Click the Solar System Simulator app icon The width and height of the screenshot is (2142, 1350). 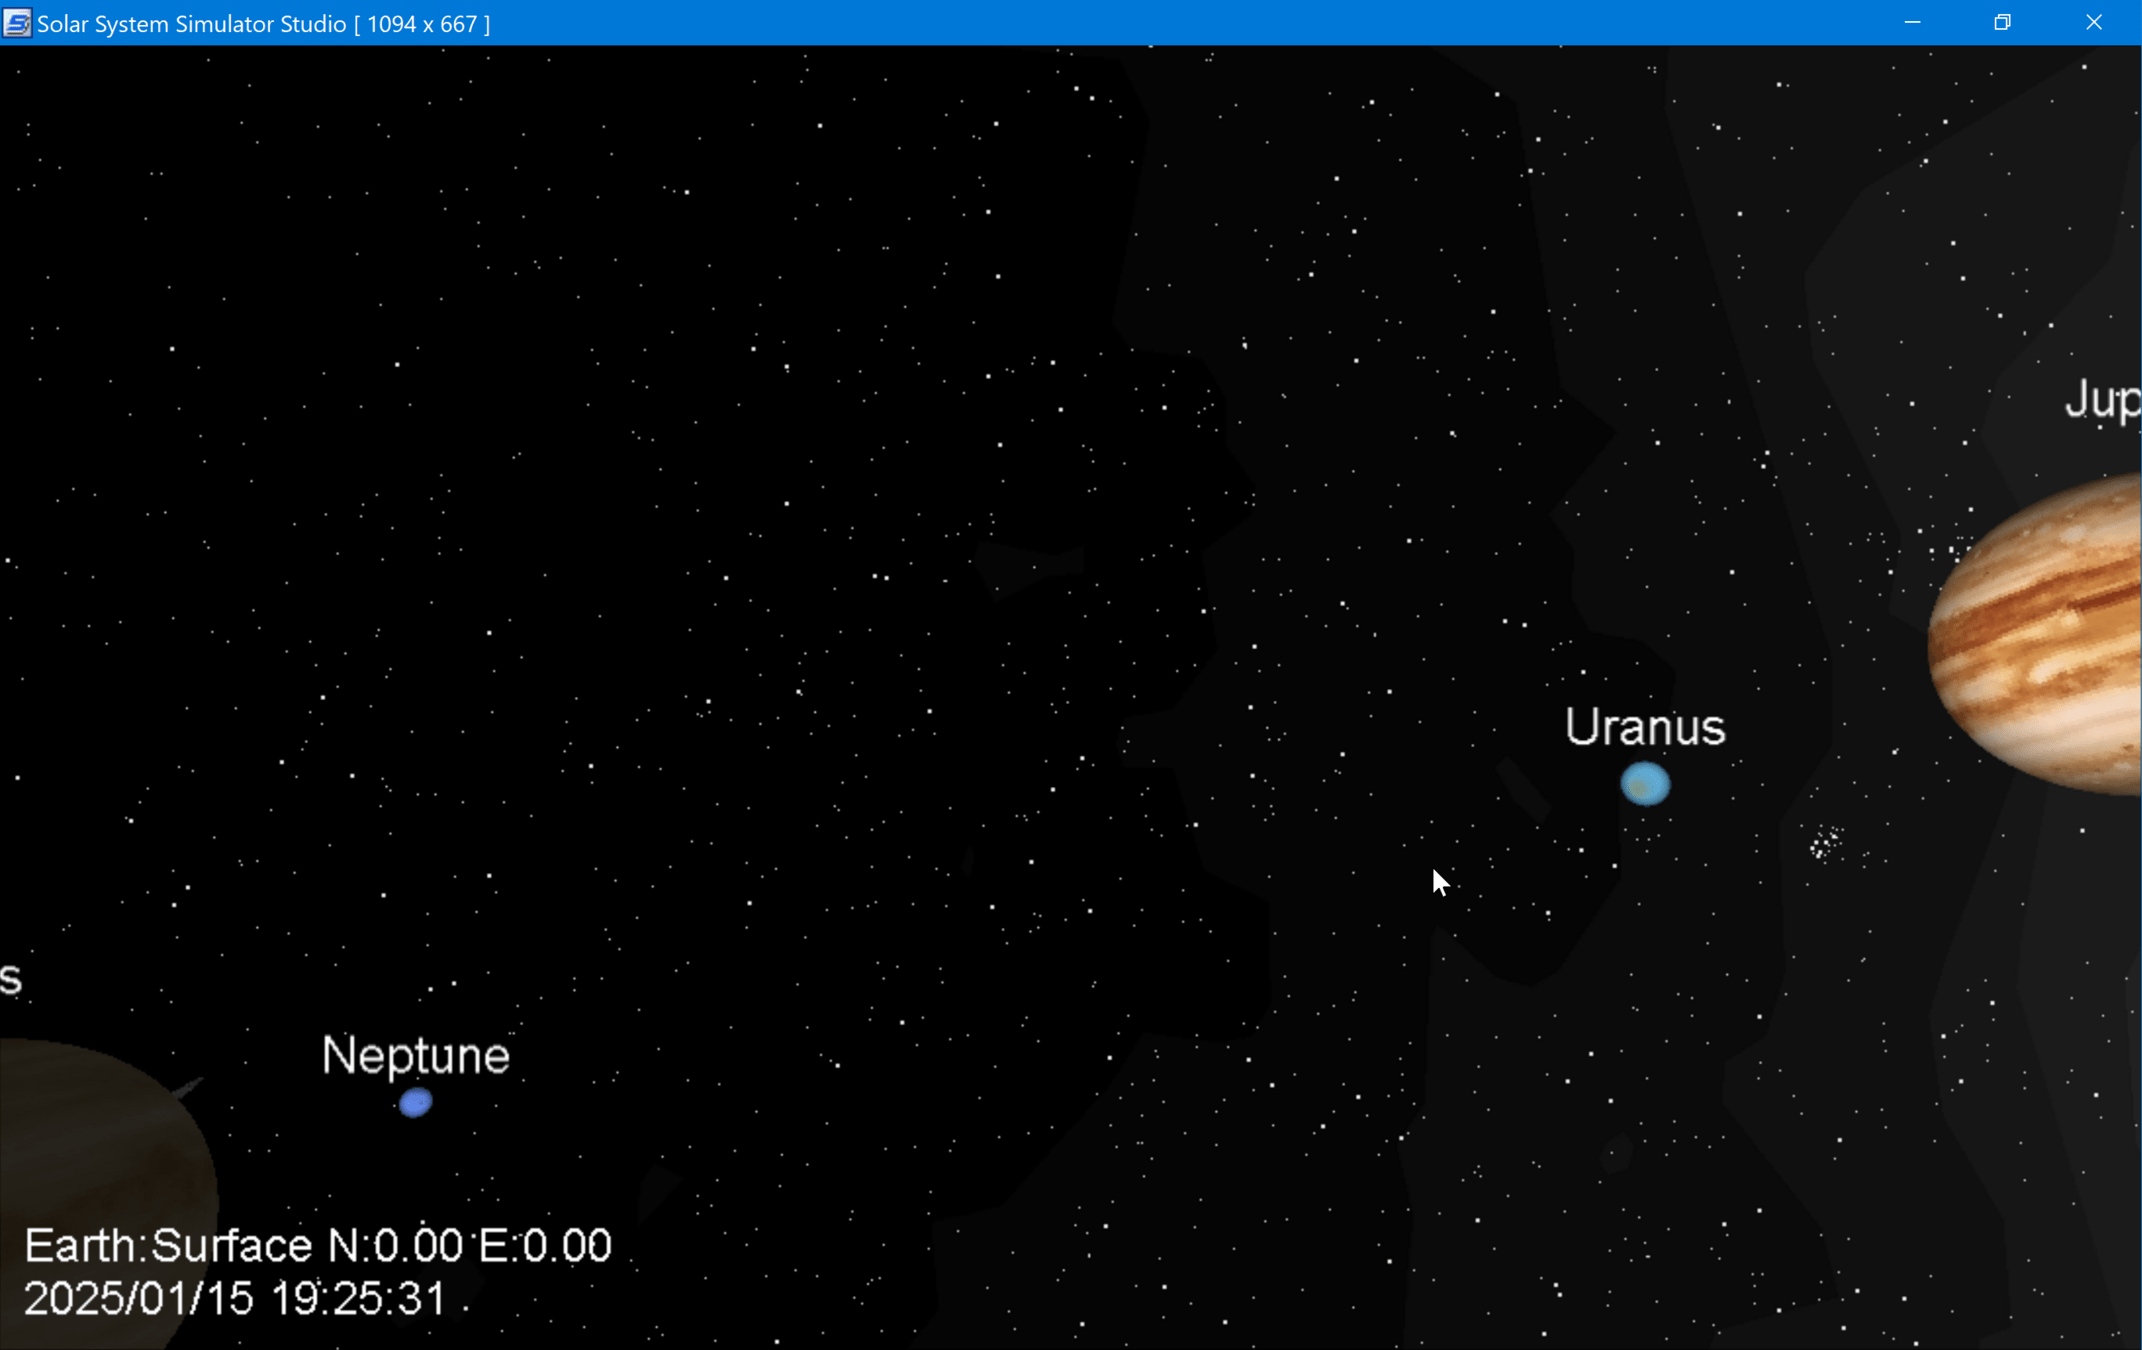(x=17, y=23)
